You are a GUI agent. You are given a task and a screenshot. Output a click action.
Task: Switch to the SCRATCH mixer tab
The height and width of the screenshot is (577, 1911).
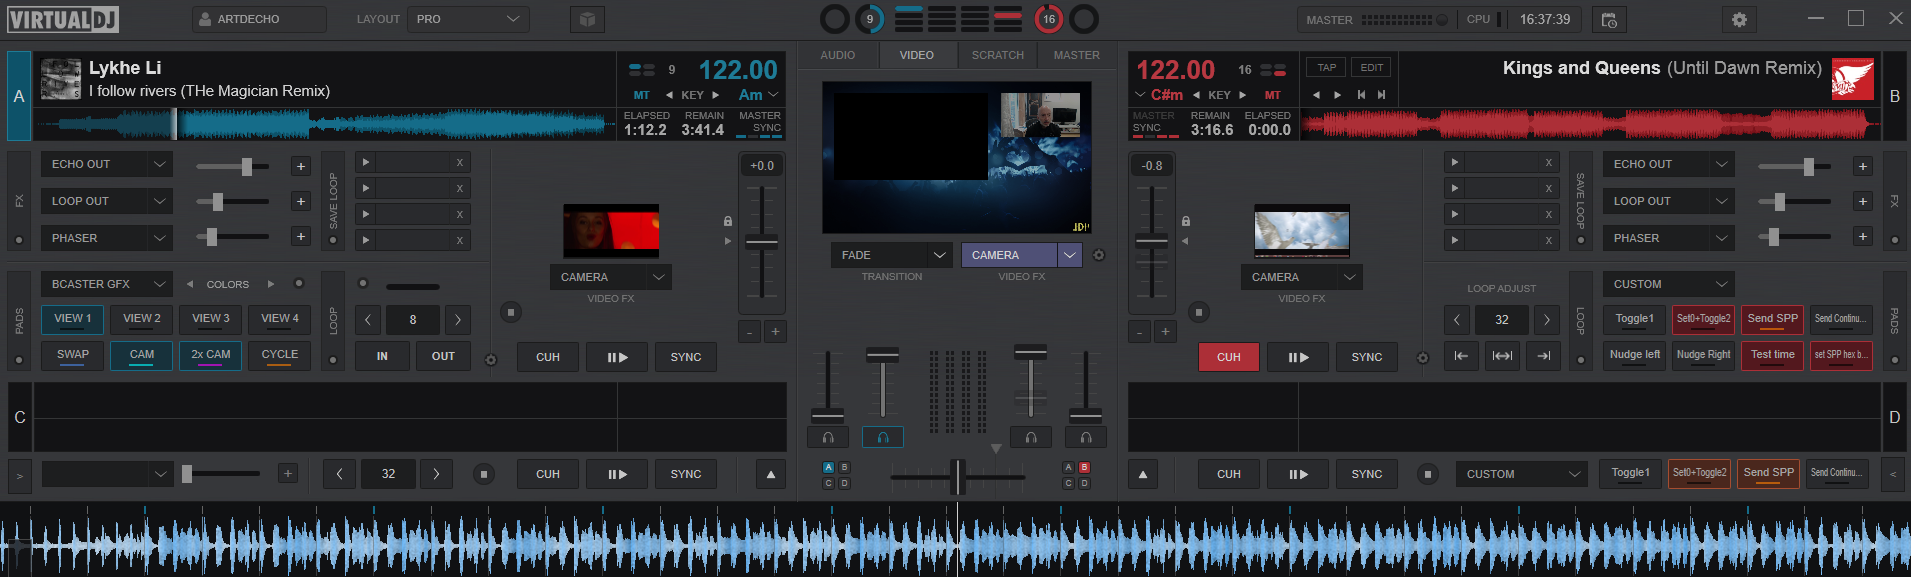click(998, 55)
